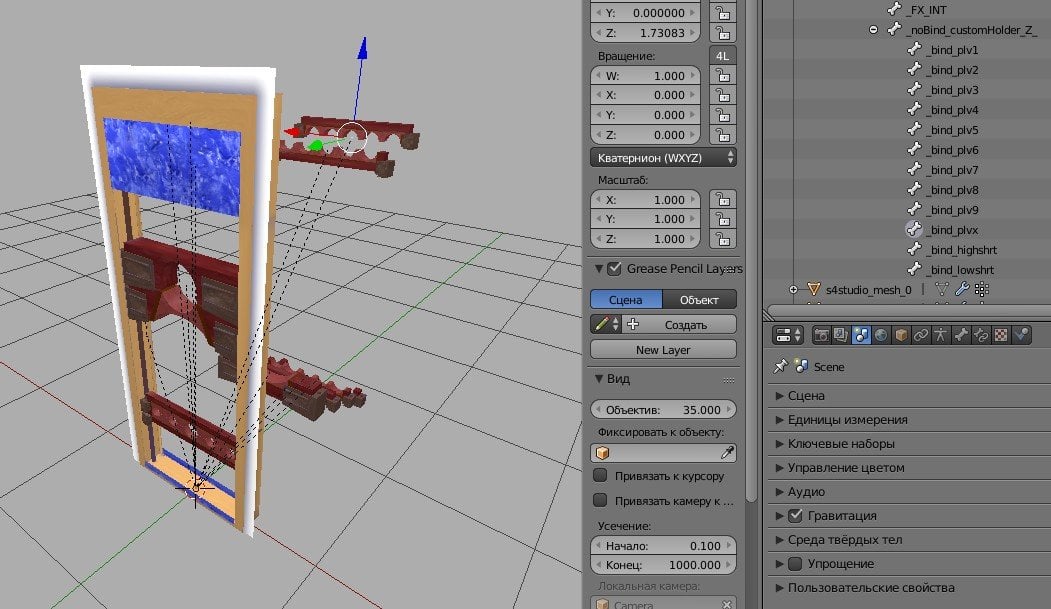
Task: Open the grease pencil data-block browse dropdown
Action: pos(606,324)
